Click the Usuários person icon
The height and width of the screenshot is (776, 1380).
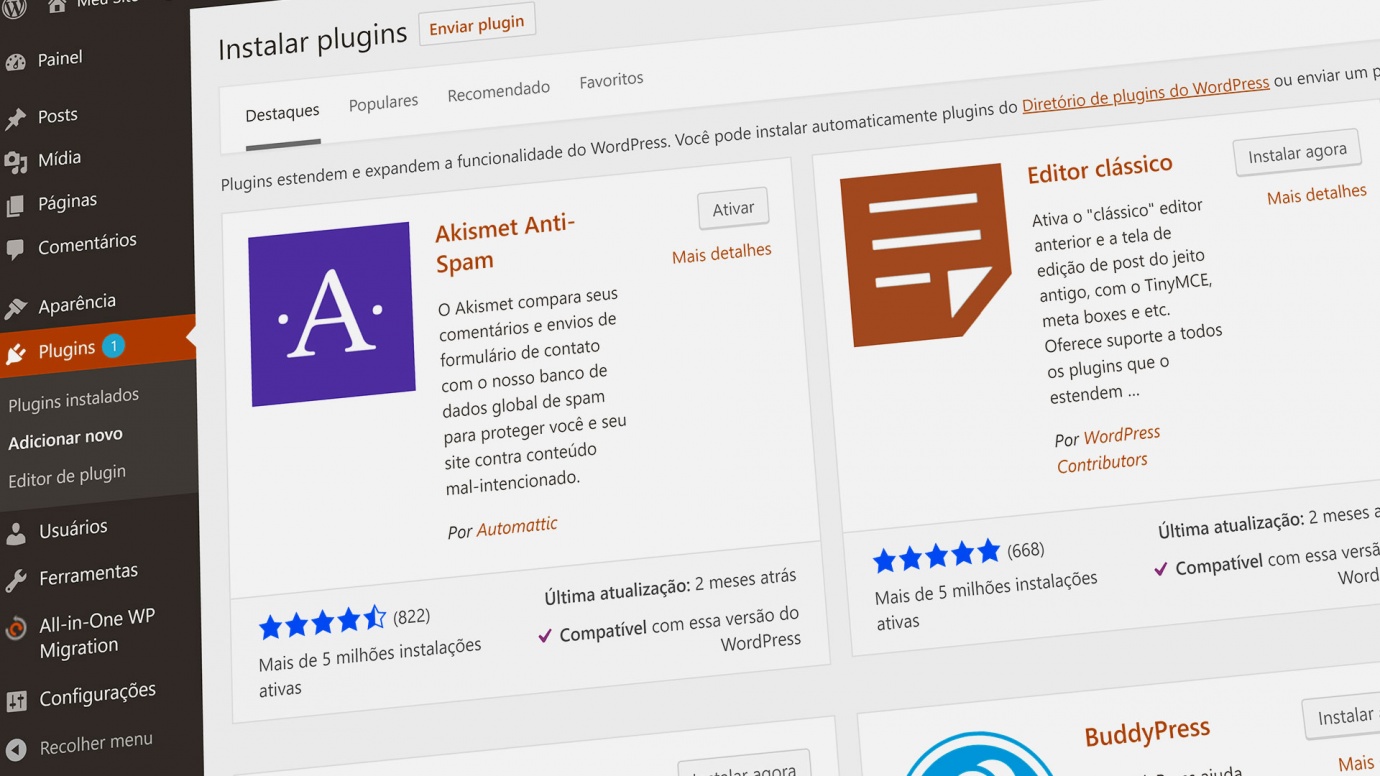click(x=16, y=534)
